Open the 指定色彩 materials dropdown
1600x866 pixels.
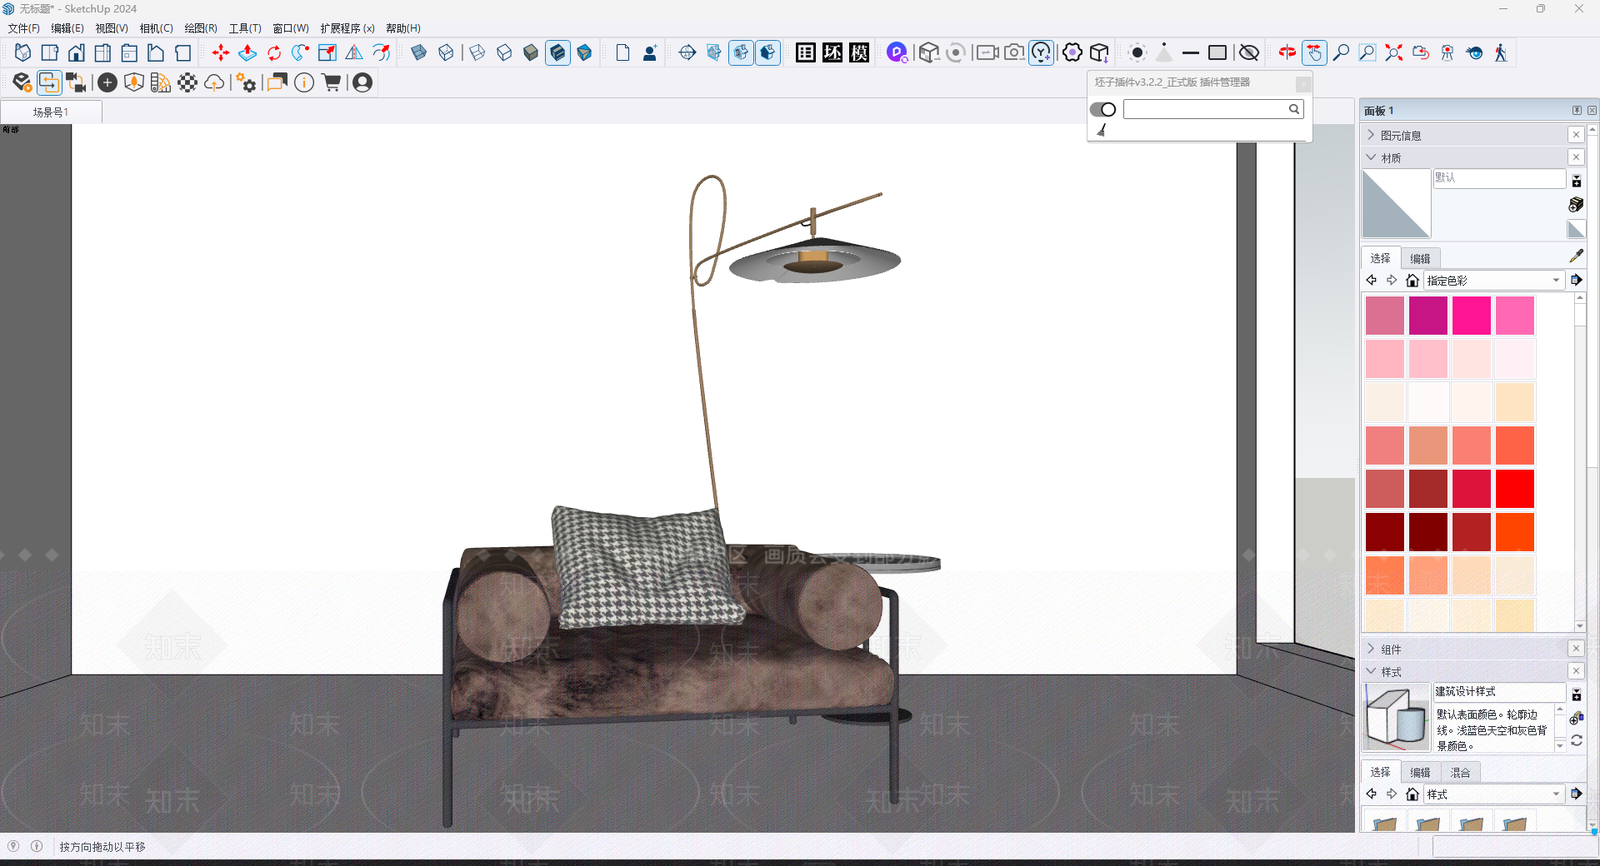tap(1494, 280)
